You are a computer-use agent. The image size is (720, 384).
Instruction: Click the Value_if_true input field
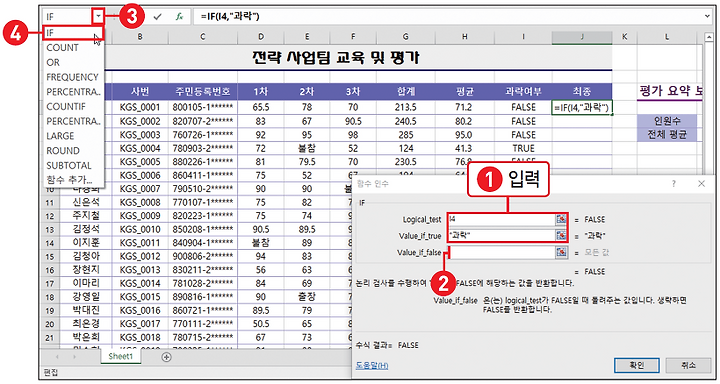501,236
